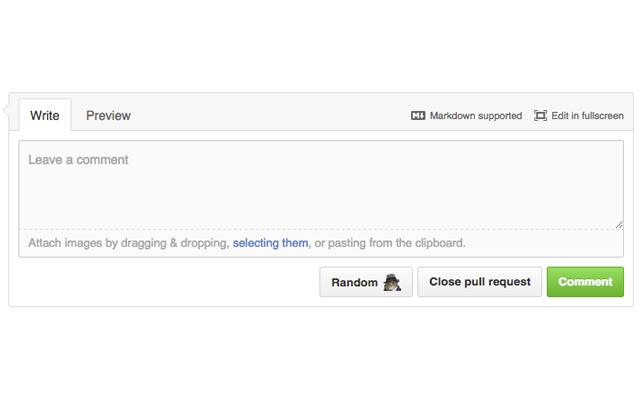640x400 pixels.
Task: Click the Attach images drop zone bar
Action: 321,243
